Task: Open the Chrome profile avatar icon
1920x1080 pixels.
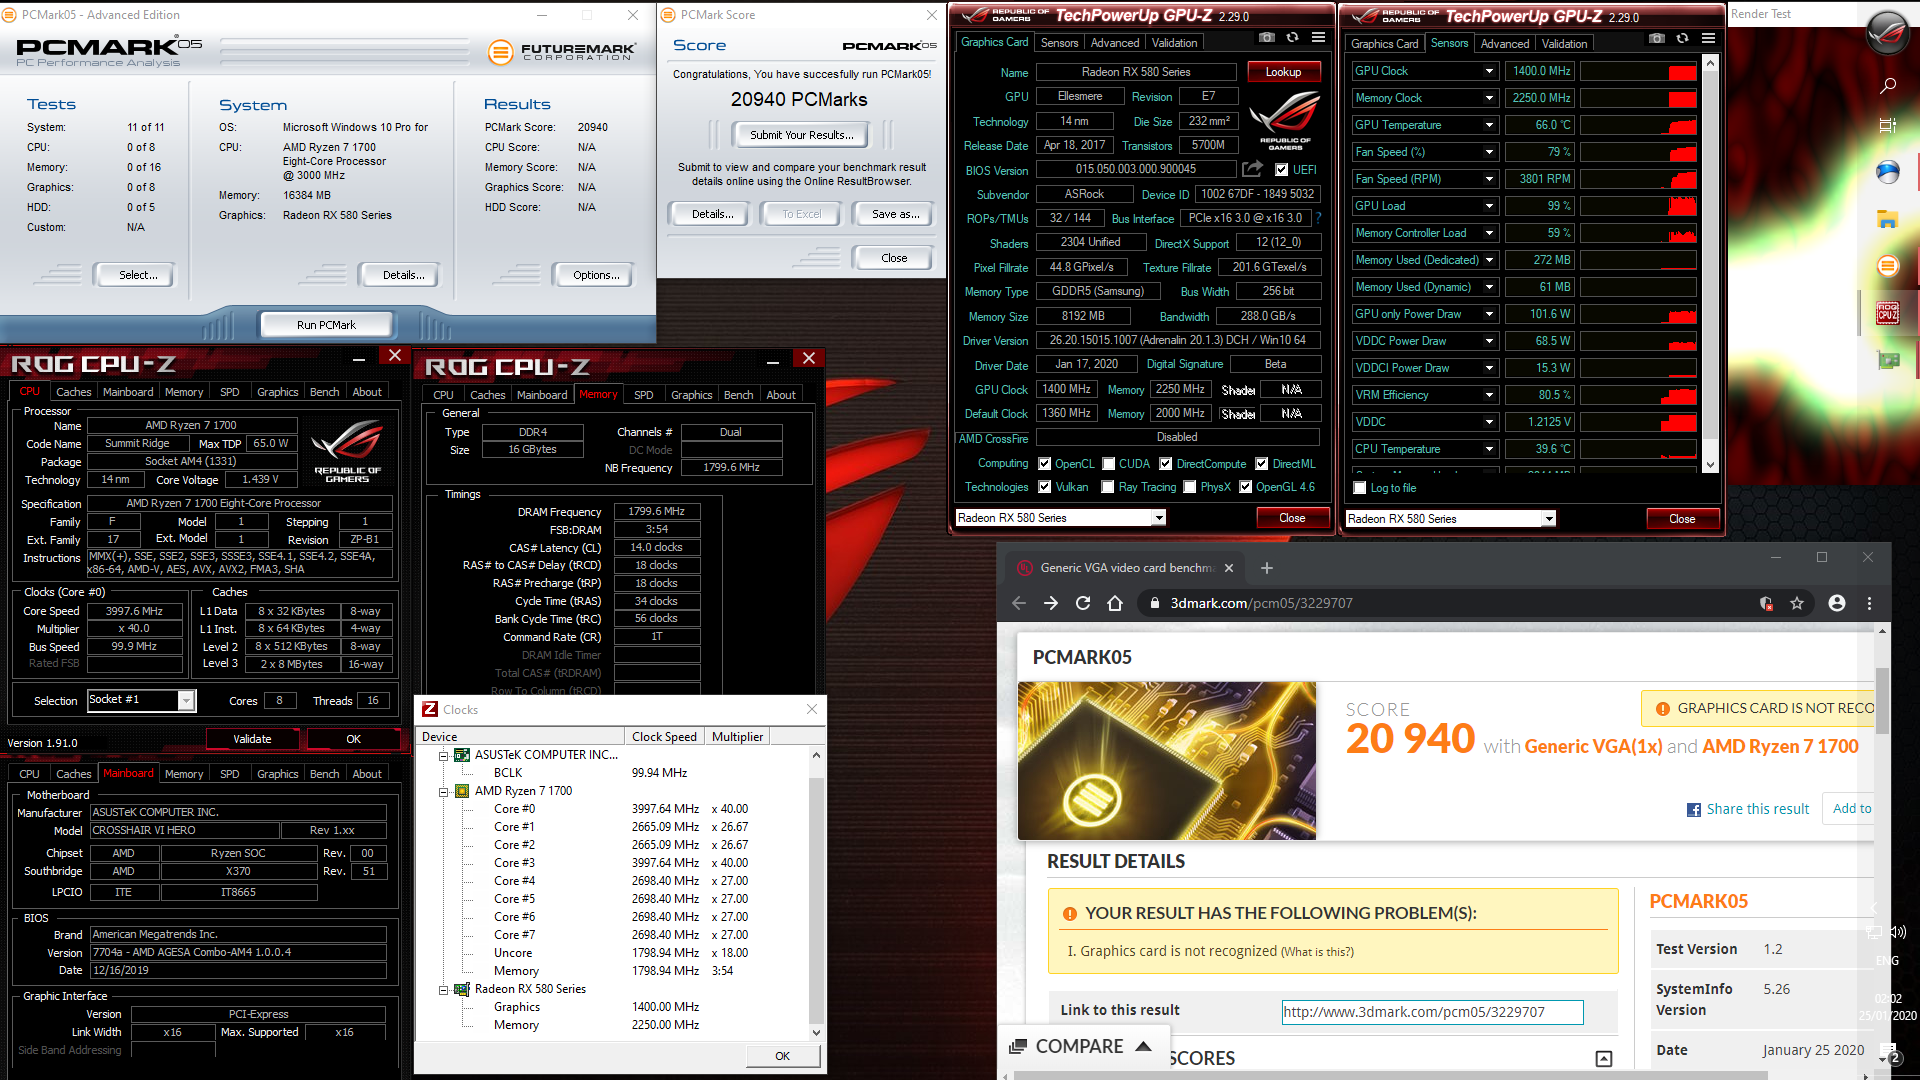Action: pos(1837,603)
